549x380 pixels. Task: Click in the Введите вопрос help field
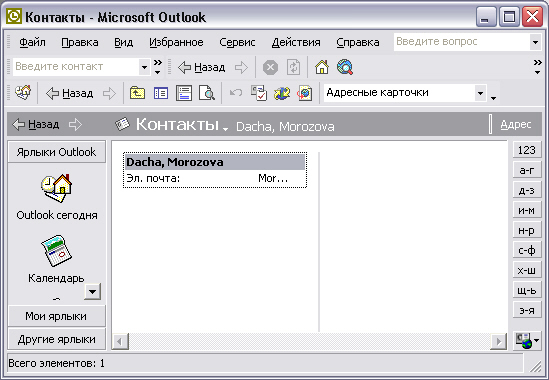point(461,42)
